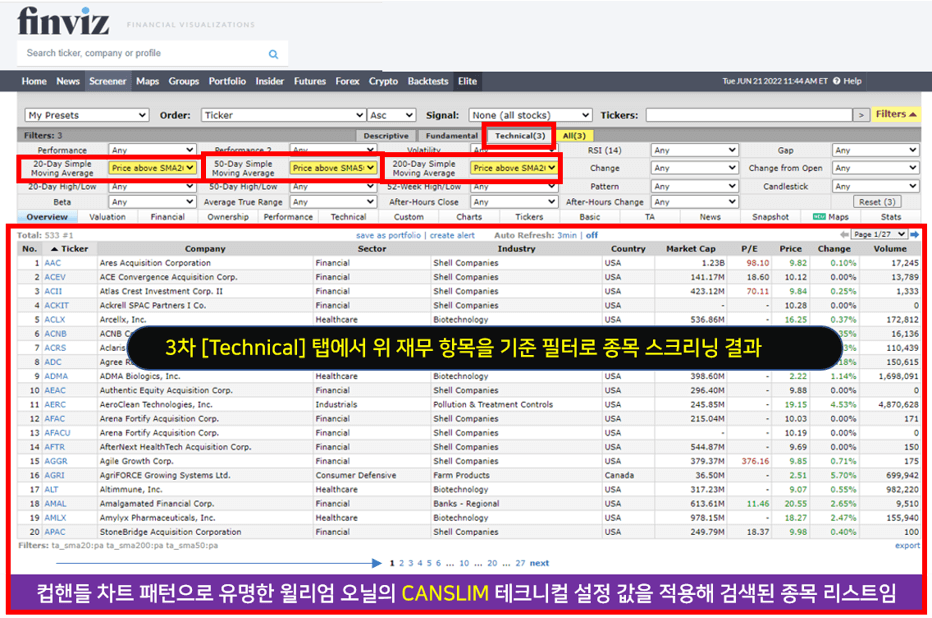Open the Gap filter dropdown
The width and height of the screenshot is (932, 618).
876,150
